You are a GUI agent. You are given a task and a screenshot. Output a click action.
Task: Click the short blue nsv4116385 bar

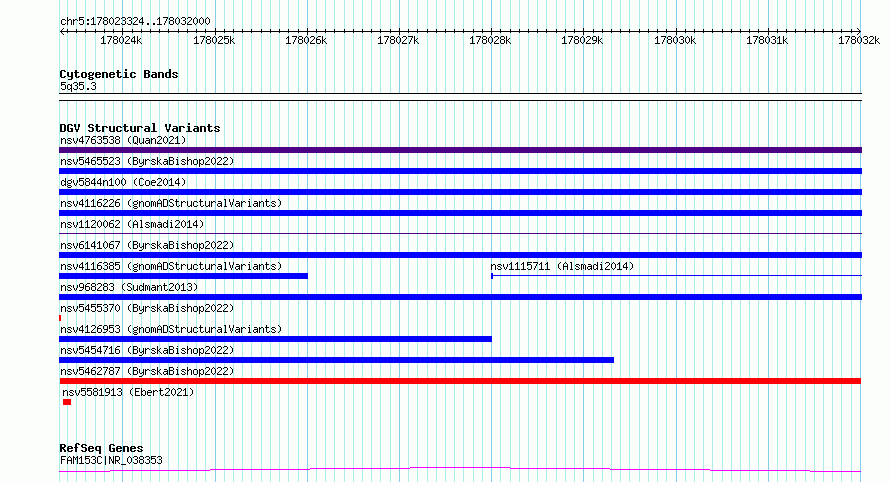(183, 276)
